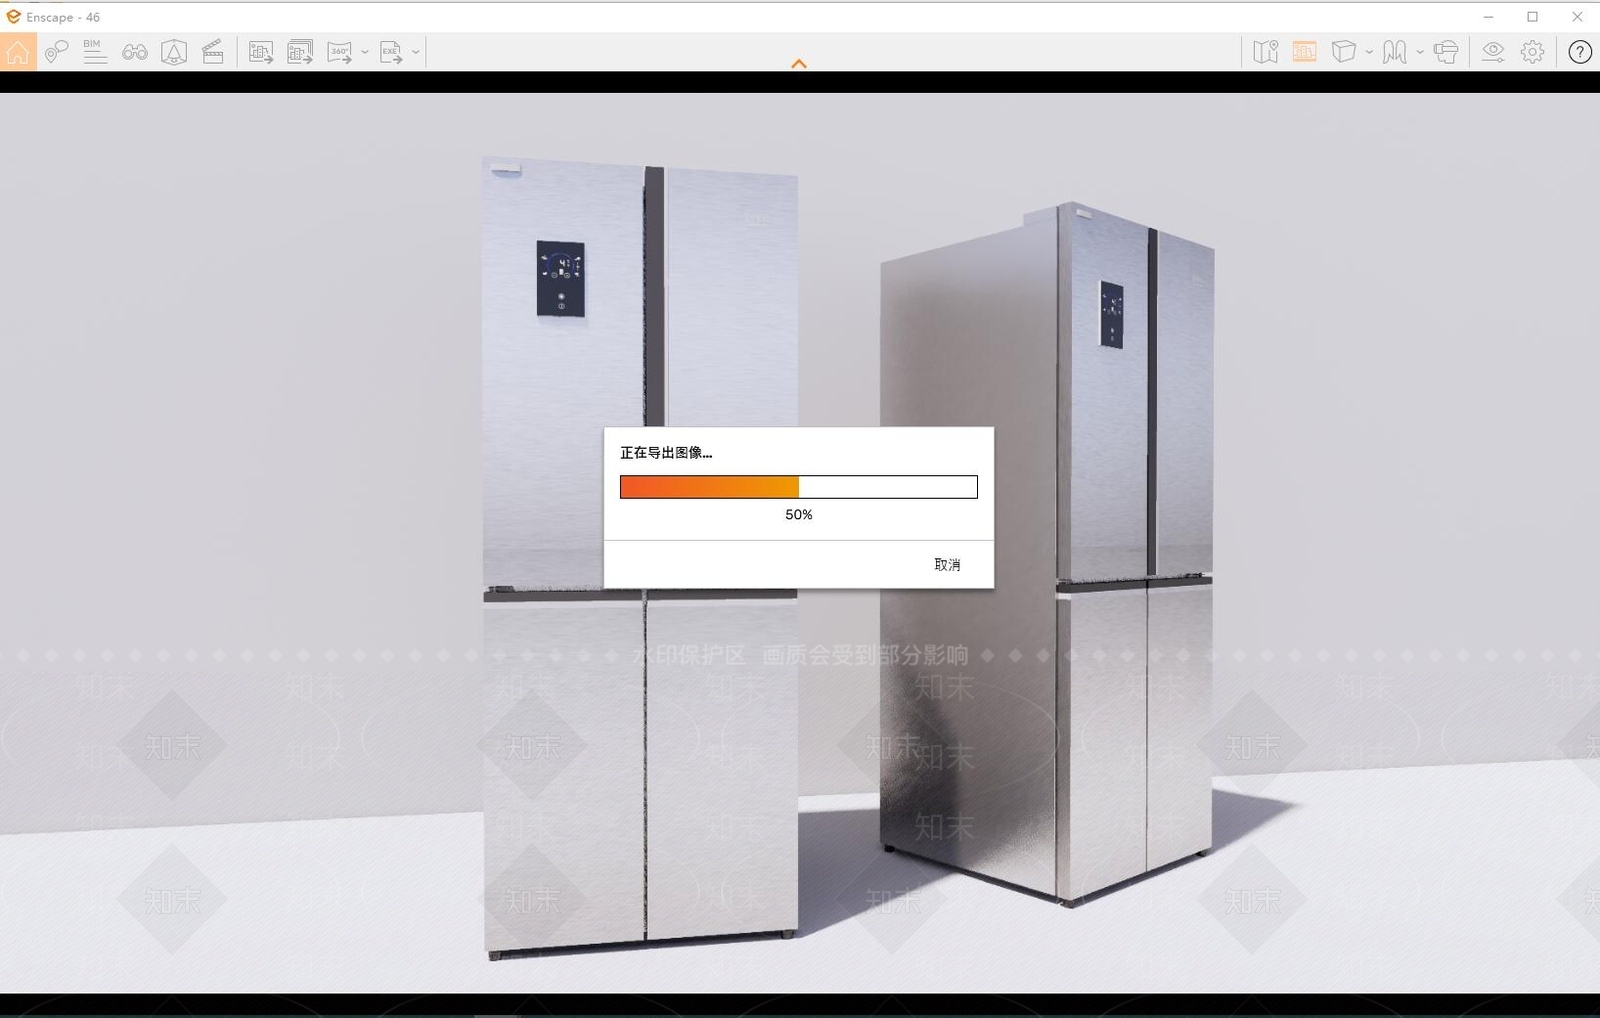
Task: Open the video editor clapperboard icon
Action: point(213,52)
